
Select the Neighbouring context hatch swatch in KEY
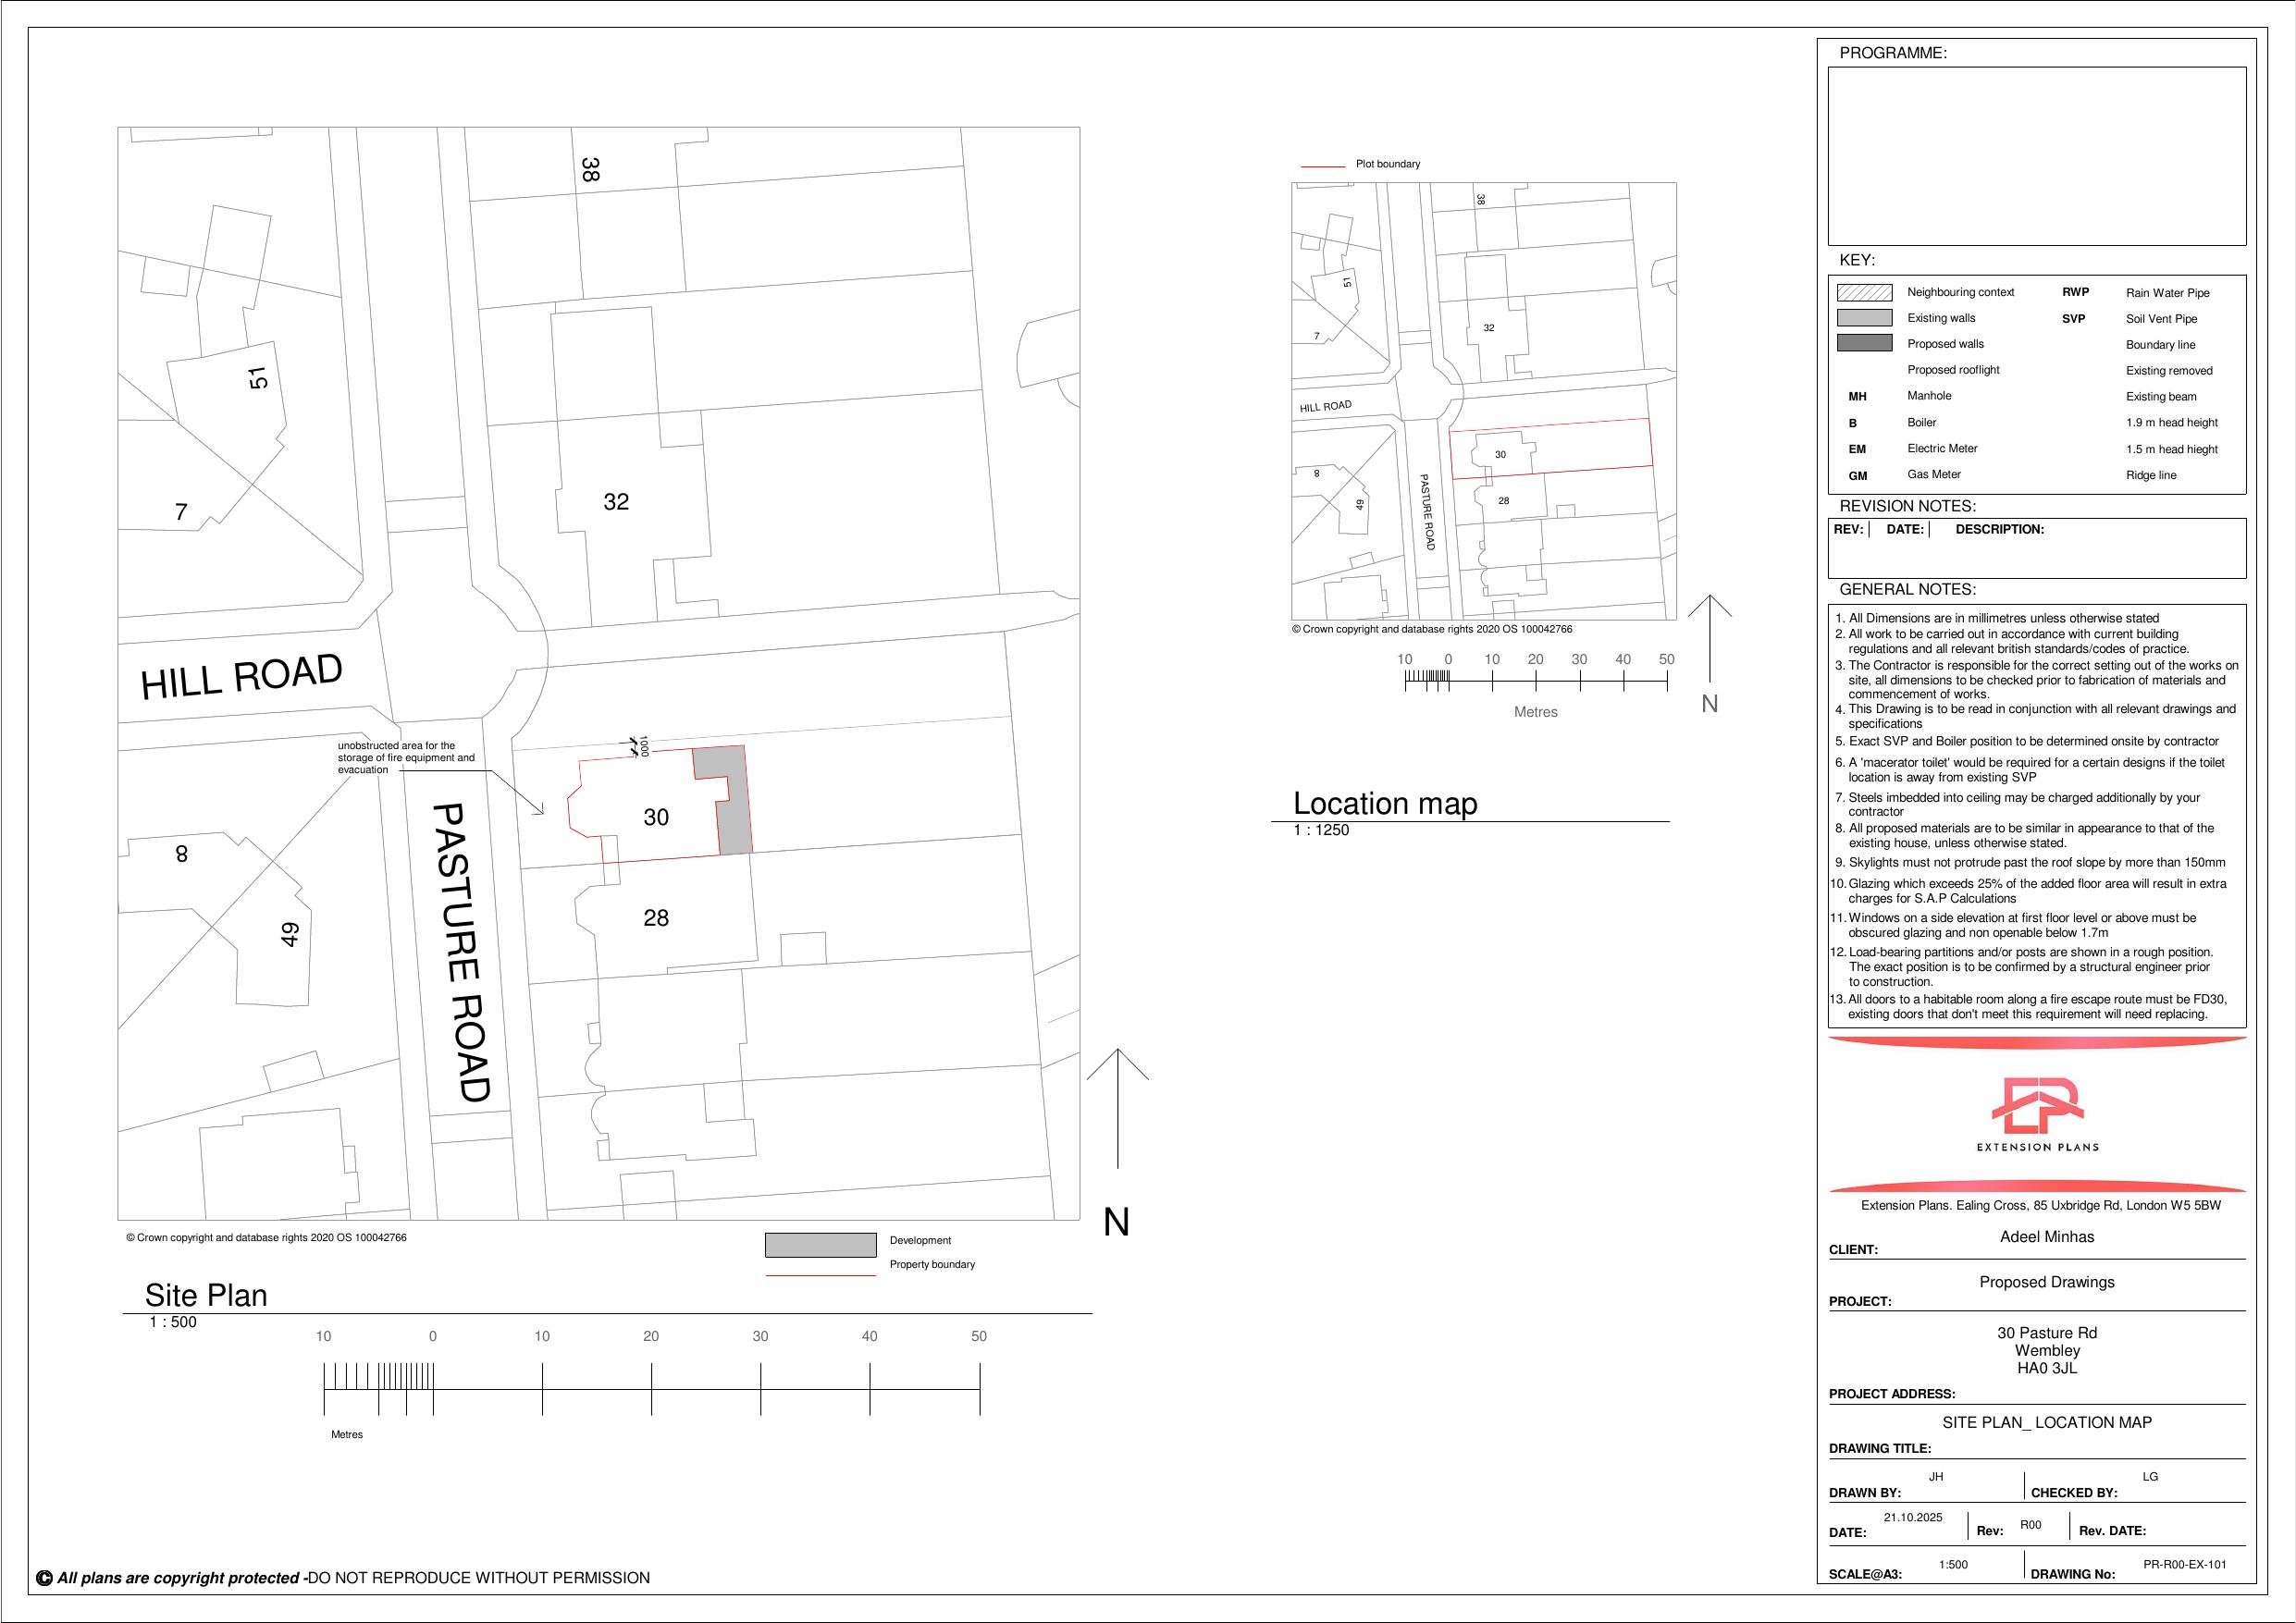1866,292
